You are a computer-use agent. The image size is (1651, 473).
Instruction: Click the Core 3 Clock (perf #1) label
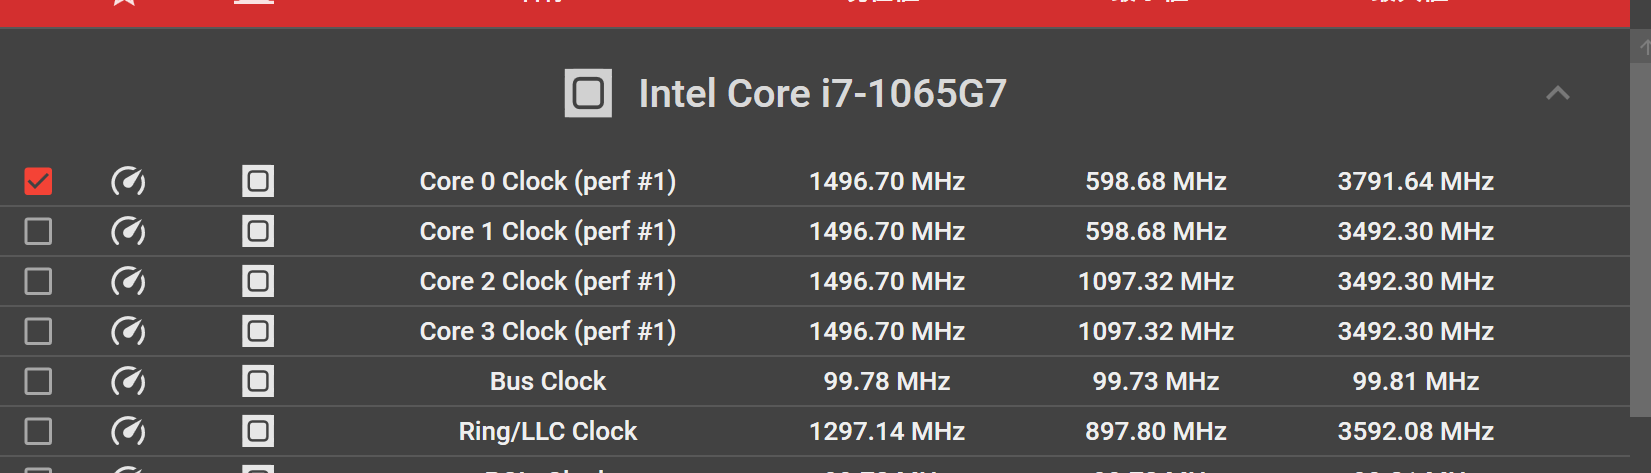tap(548, 331)
